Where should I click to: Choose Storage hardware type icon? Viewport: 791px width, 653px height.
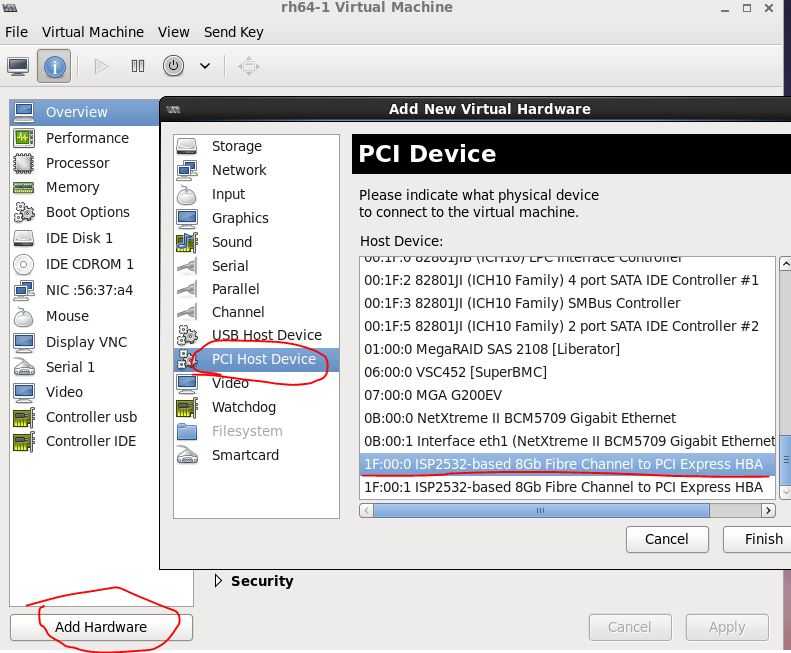click(187, 146)
